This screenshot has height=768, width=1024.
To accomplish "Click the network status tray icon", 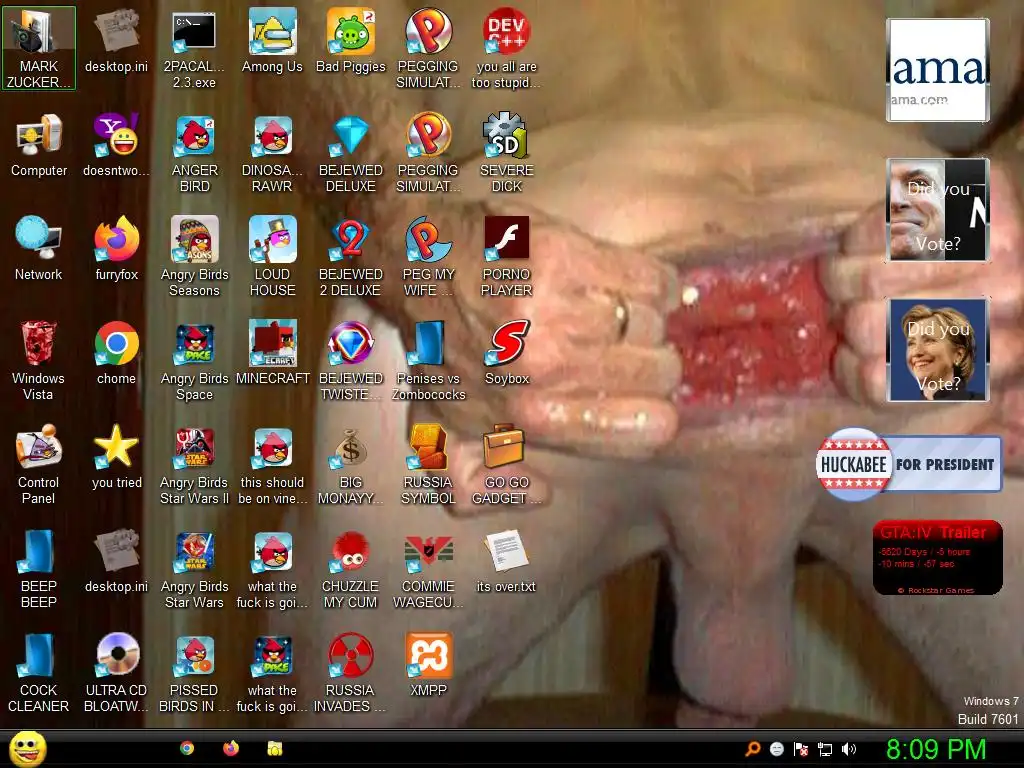I will click(825, 749).
